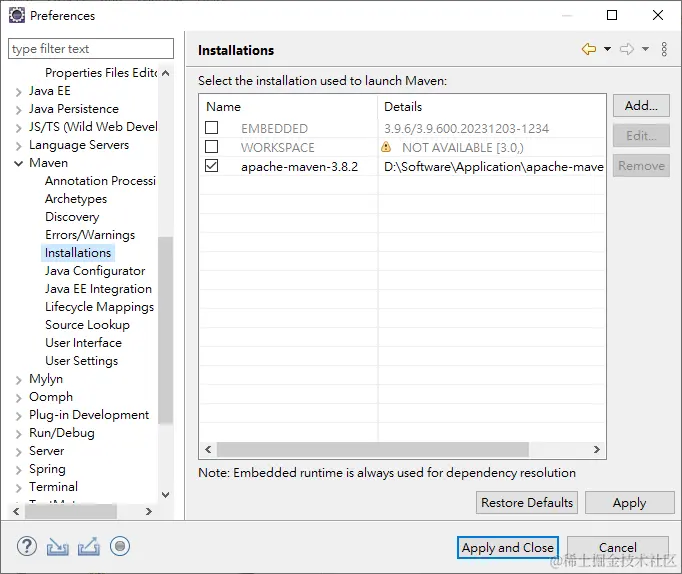Click the forward navigation arrow

(627, 49)
